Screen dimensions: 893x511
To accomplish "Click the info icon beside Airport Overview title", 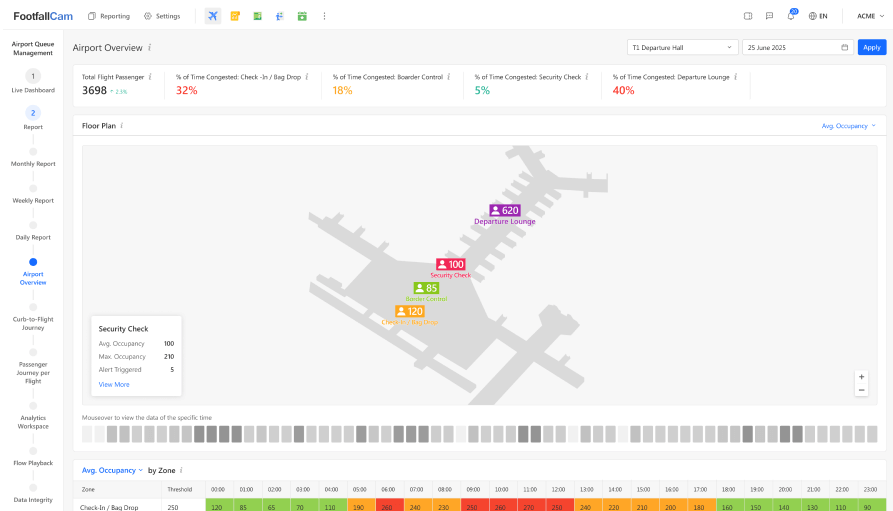I will pos(150,47).
